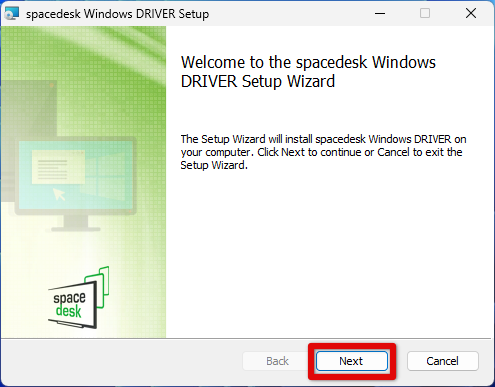Click the title bar text spacedesk Windows DRIVER Setup
495x387 pixels.
tap(117, 14)
